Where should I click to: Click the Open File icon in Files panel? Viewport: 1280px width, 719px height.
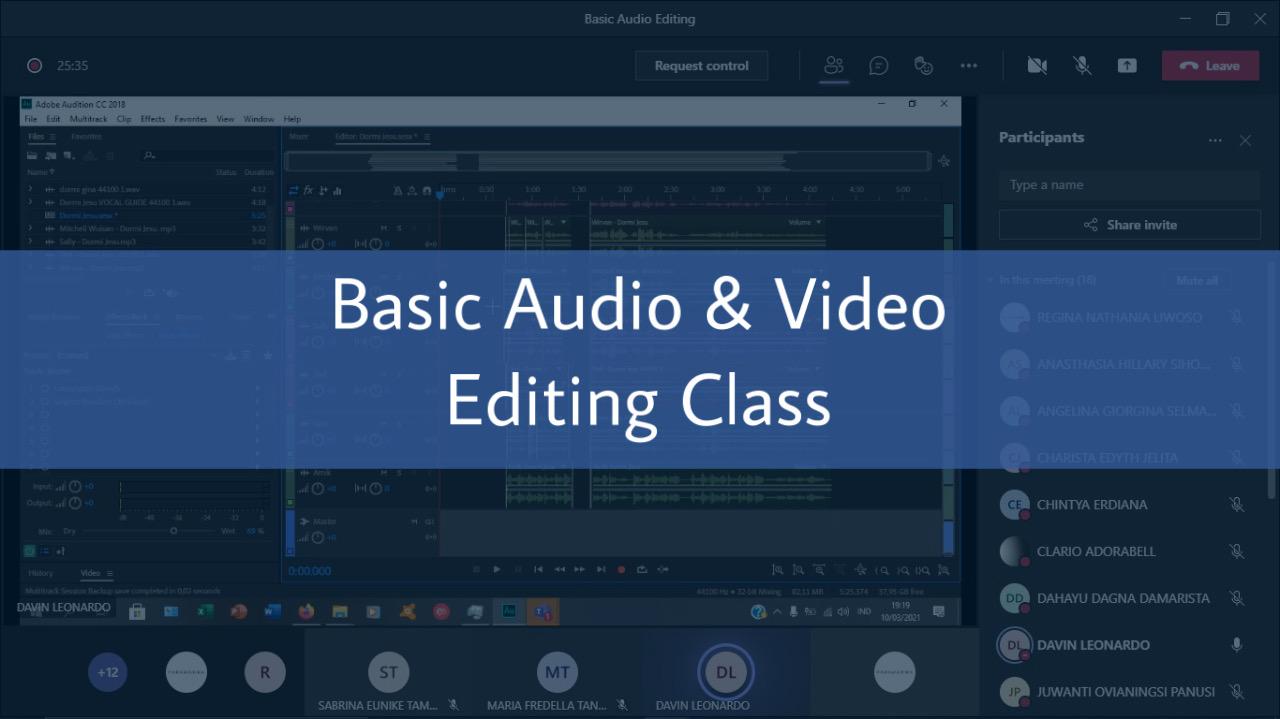click(33, 156)
